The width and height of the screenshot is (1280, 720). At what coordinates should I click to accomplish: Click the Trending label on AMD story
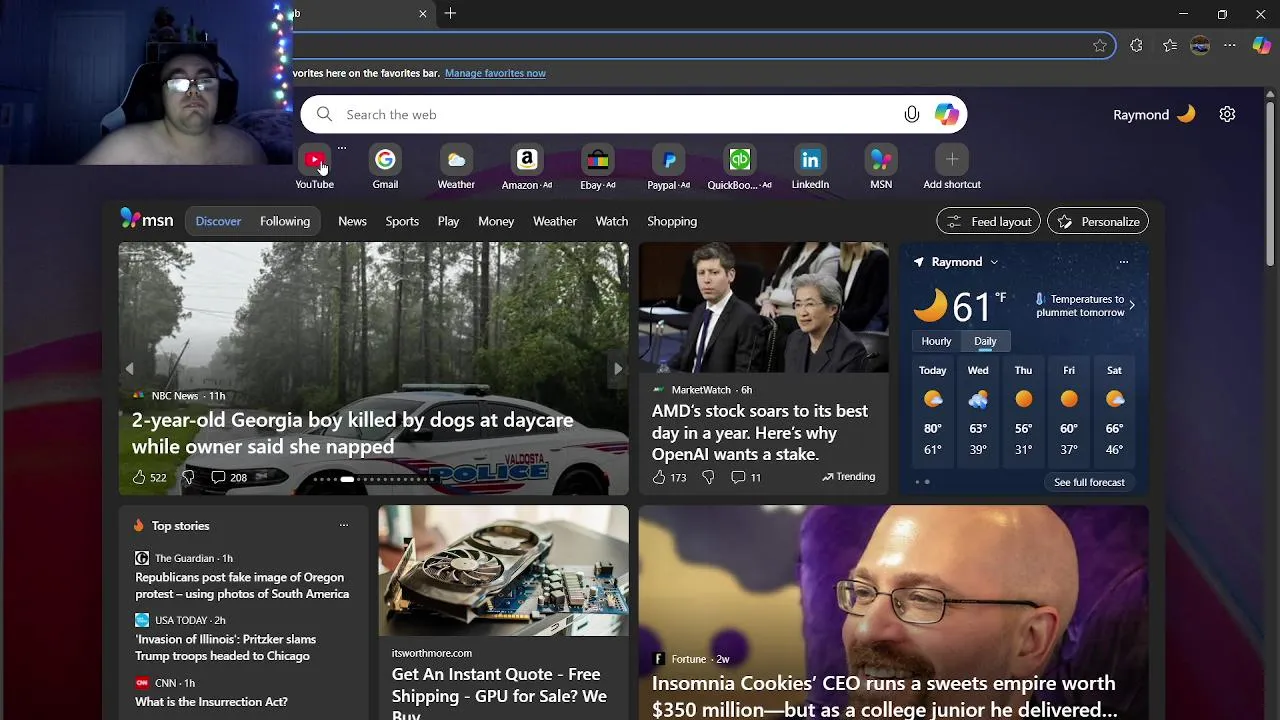(x=848, y=477)
